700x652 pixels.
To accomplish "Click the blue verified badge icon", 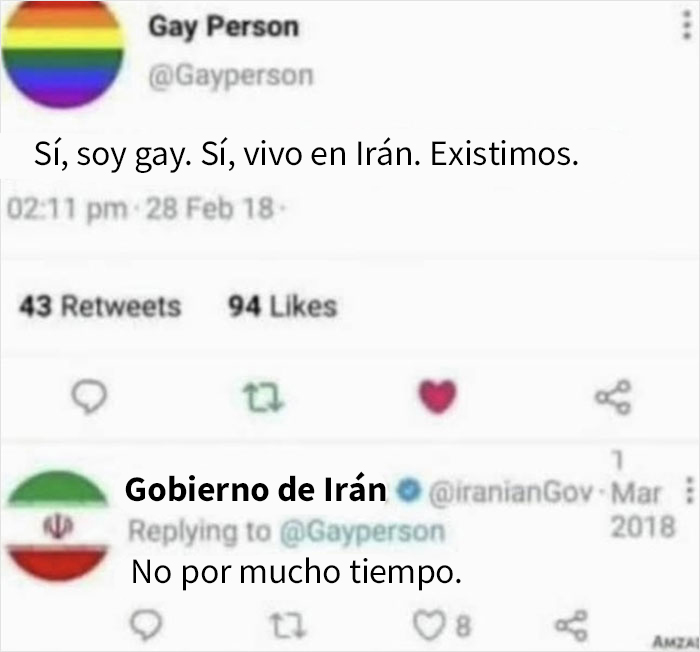I will click(x=409, y=489).
